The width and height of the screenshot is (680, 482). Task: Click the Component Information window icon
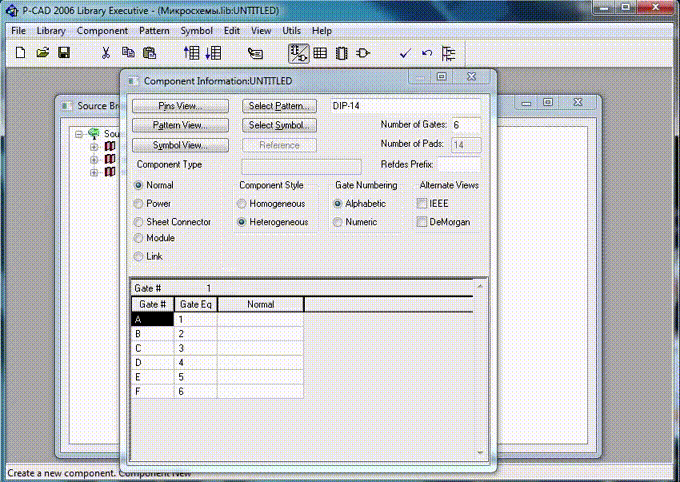[133, 81]
